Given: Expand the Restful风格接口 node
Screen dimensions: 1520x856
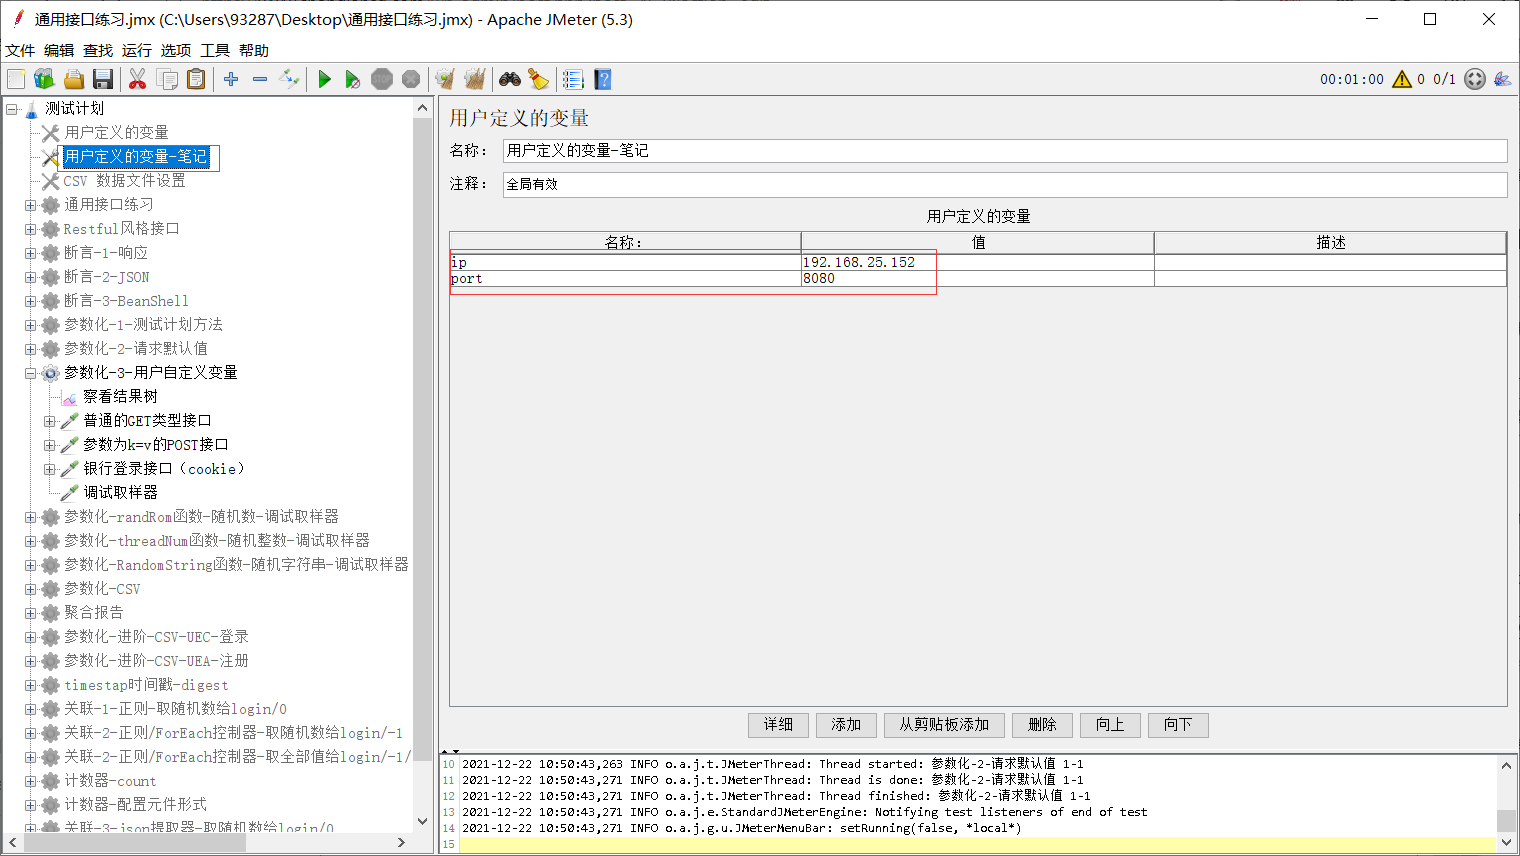Looking at the screenshot, I should (31, 229).
